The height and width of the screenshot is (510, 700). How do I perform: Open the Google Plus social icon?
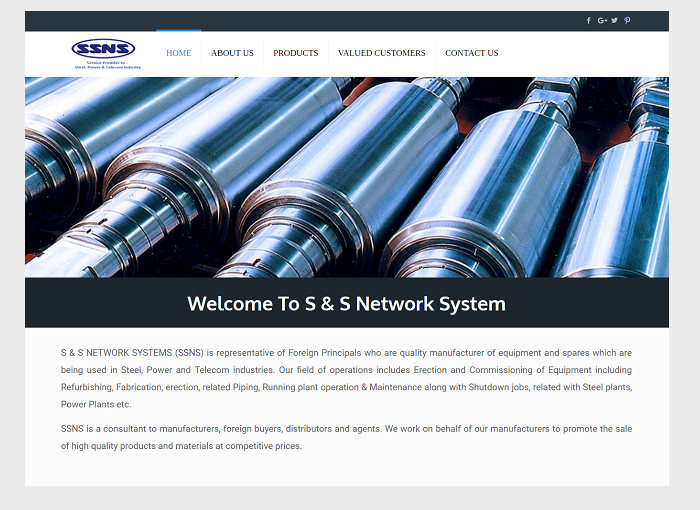[602, 21]
